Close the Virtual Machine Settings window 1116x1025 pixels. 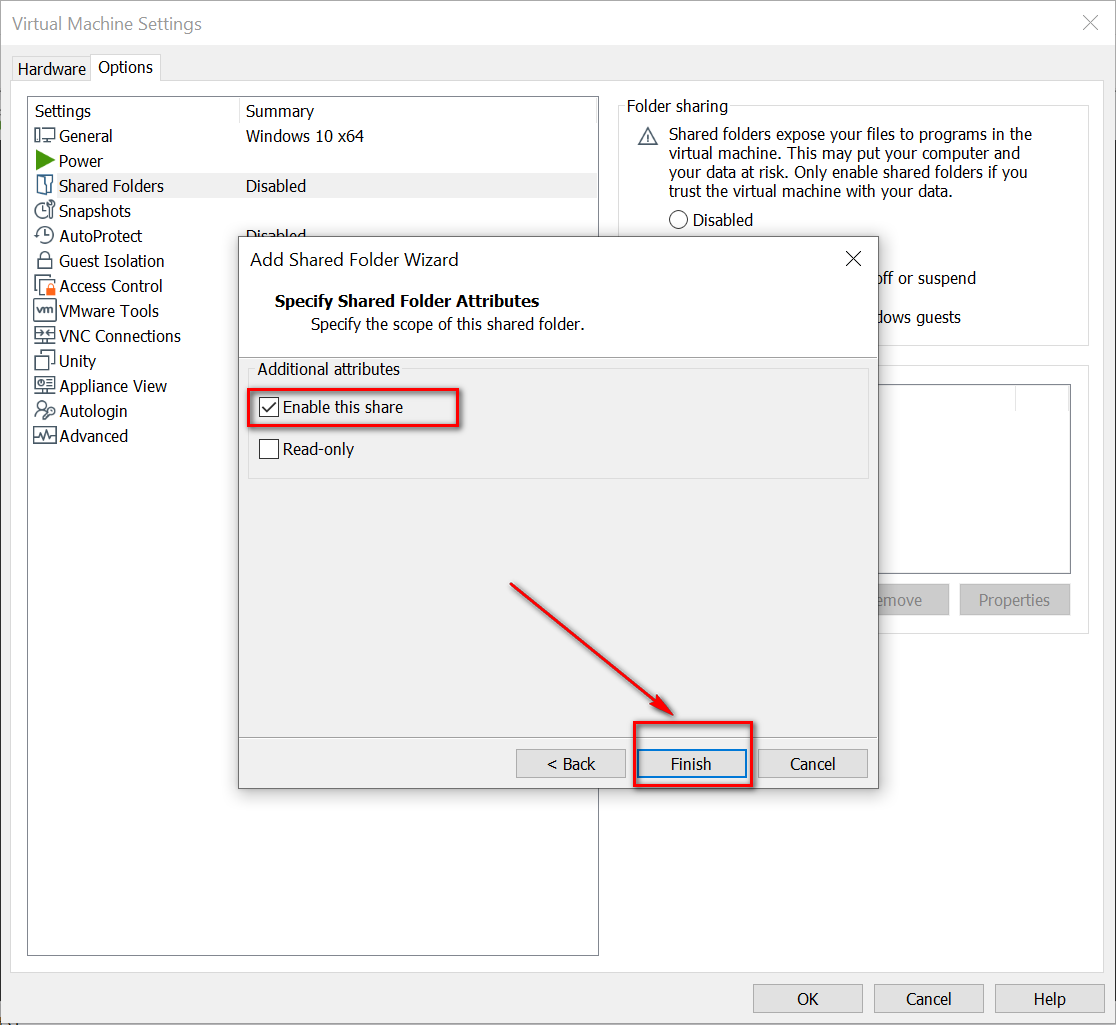coord(1090,23)
